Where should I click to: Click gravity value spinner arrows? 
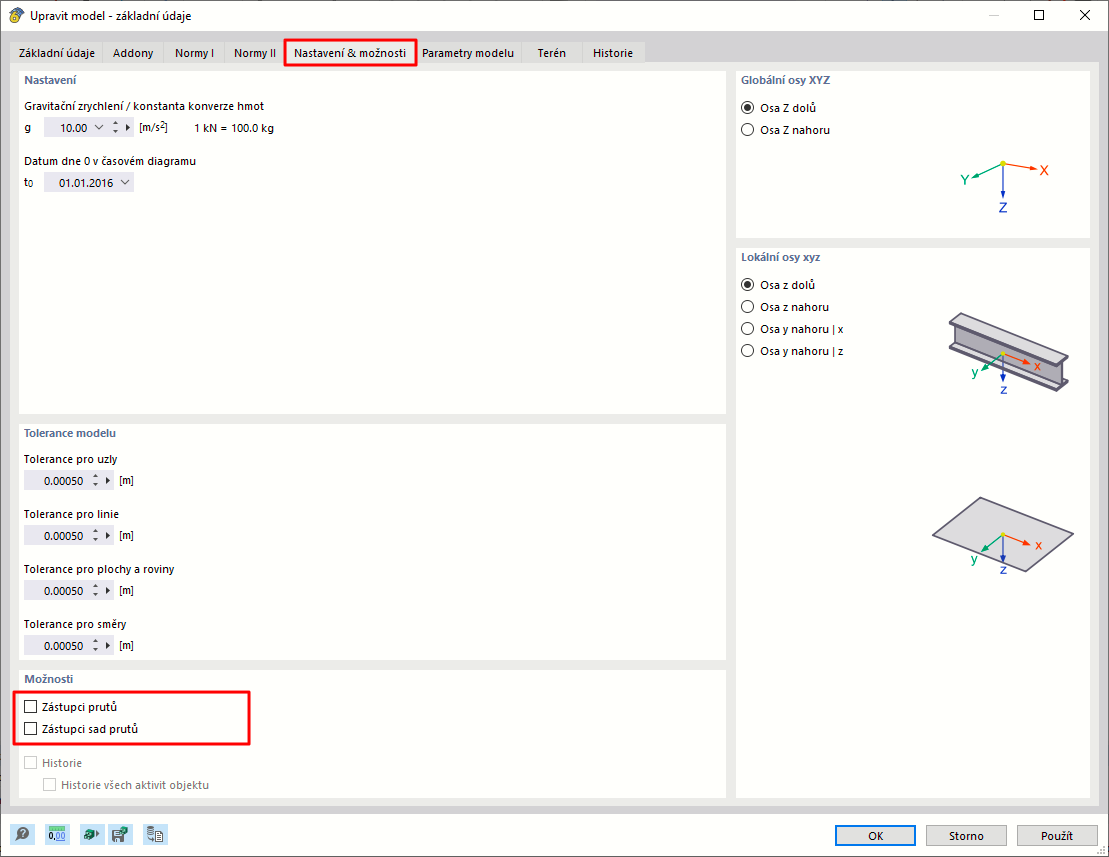pos(115,127)
